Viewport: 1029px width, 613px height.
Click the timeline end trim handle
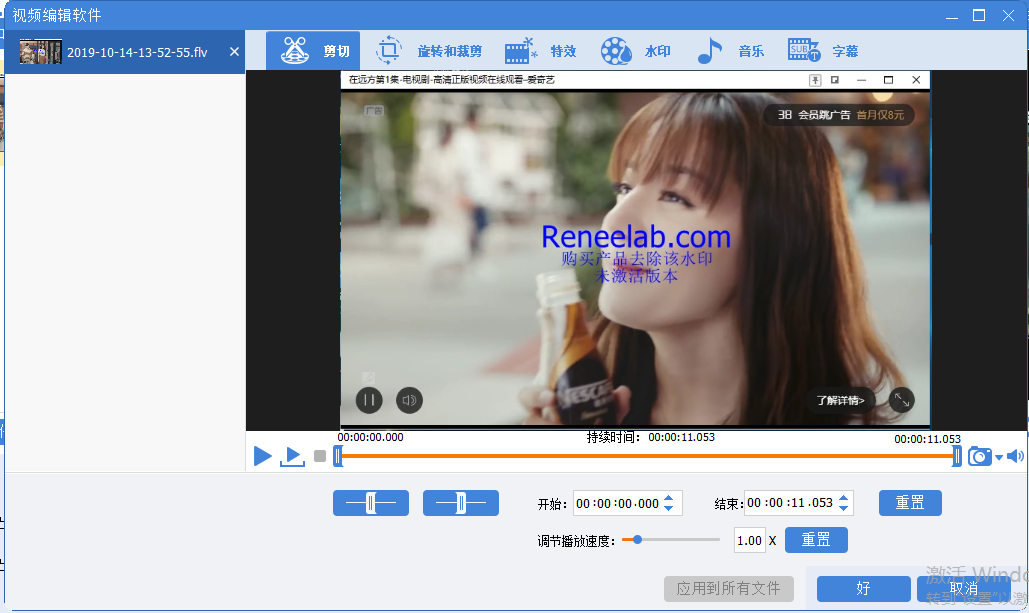[x=957, y=455]
